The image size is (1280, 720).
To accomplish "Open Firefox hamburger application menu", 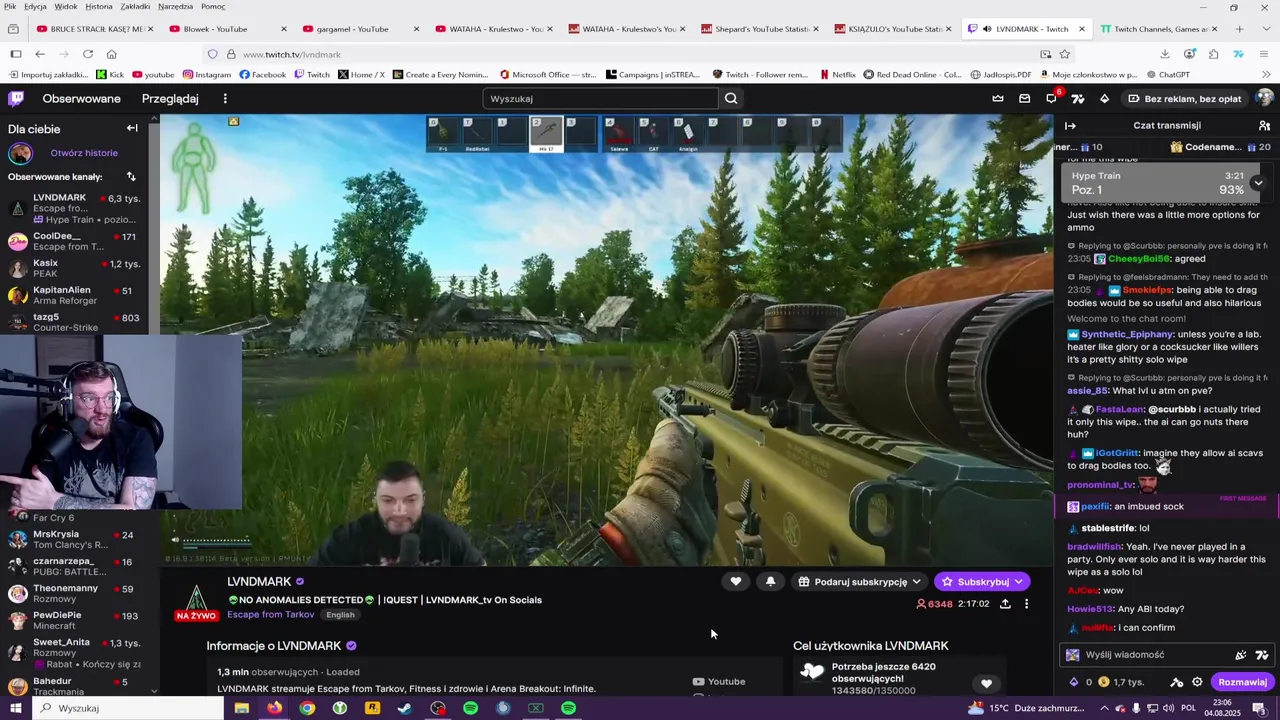I will pyautogui.click(x=1265, y=54).
